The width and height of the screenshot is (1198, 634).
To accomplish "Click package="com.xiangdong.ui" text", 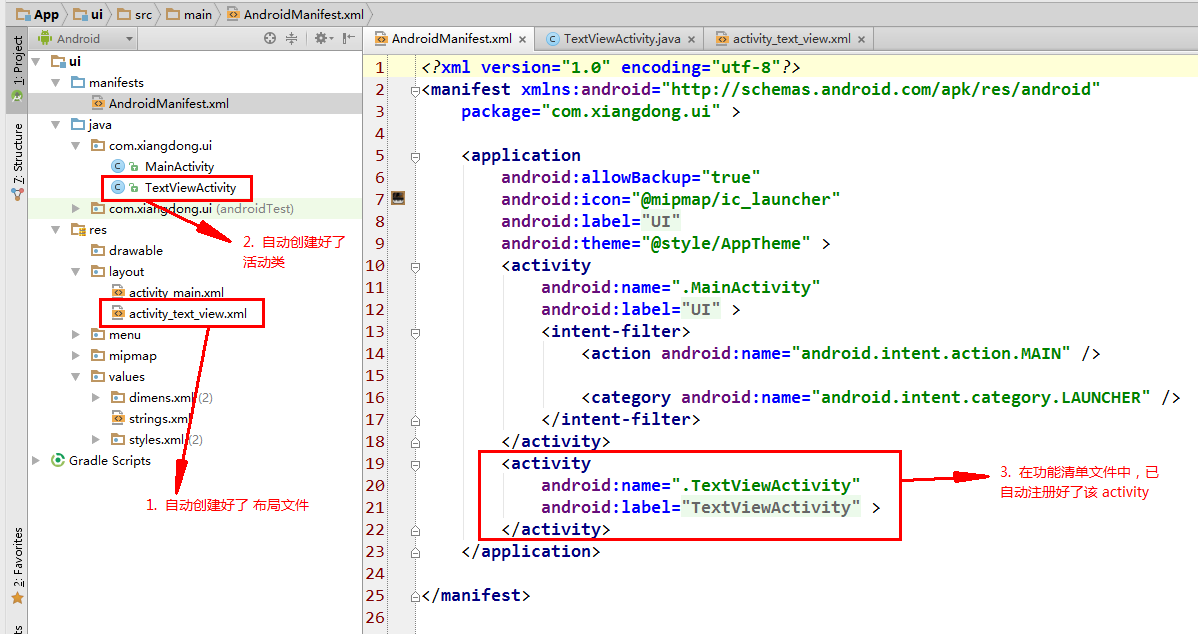I will pos(591,112).
